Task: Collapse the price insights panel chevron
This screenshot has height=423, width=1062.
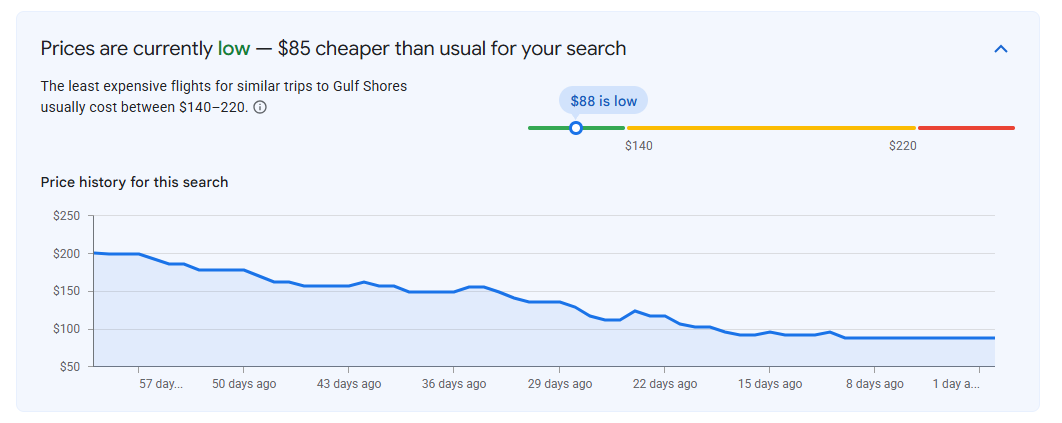Action: [x=1000, y=49]
